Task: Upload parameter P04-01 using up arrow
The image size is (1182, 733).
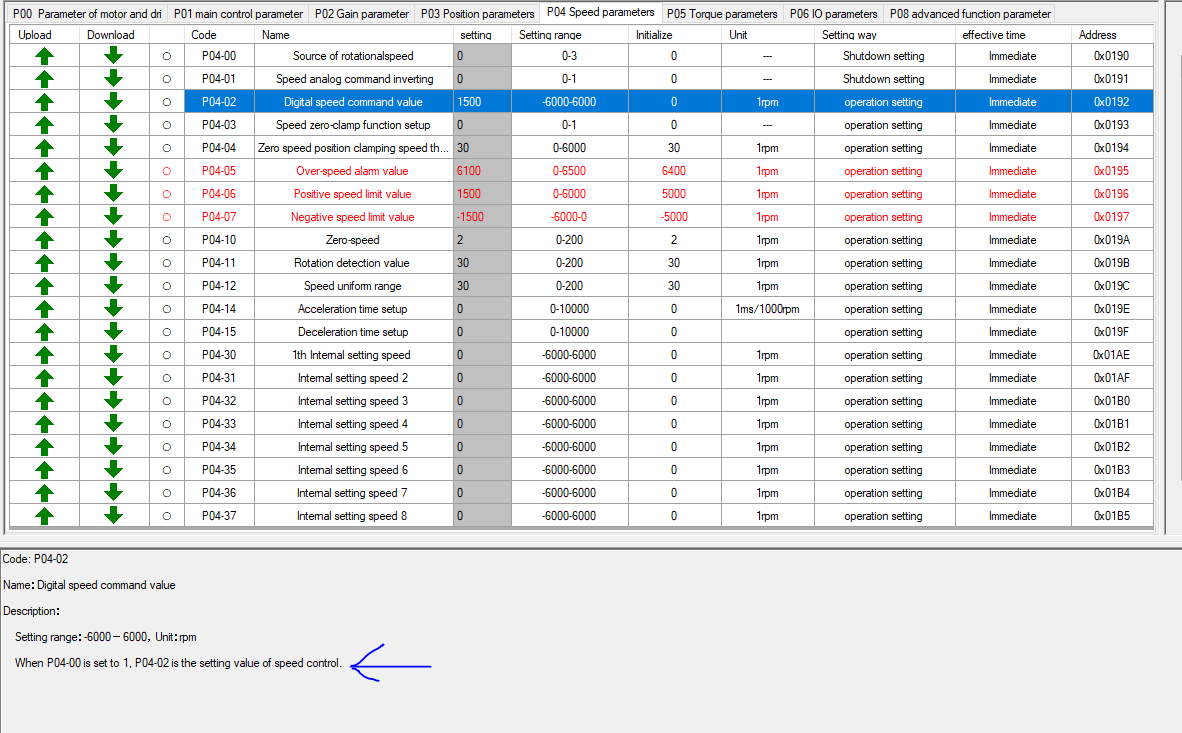Action: [44, 78]
